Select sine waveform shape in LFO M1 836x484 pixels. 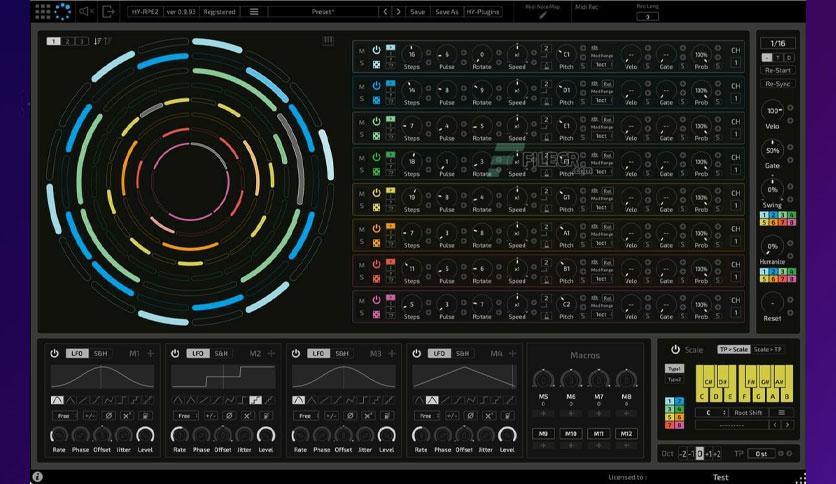(x=57, y=400)
